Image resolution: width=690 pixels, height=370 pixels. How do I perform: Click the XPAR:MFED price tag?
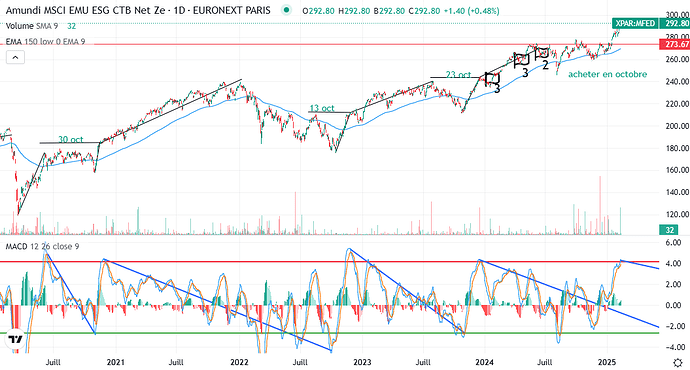[635, 23]
